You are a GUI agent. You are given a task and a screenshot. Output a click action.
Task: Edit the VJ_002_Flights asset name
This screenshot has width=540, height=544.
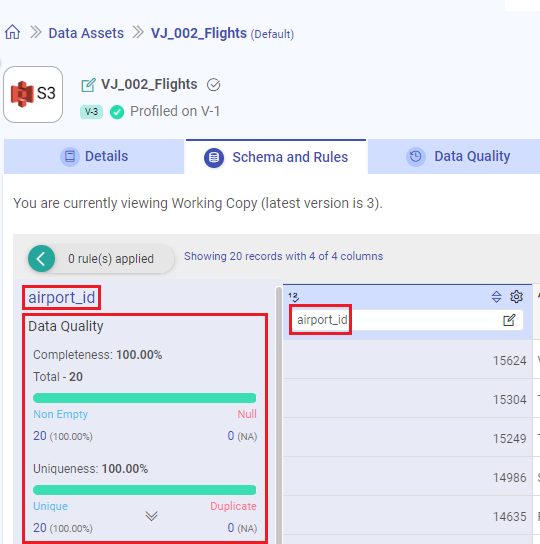click(88, 85)
